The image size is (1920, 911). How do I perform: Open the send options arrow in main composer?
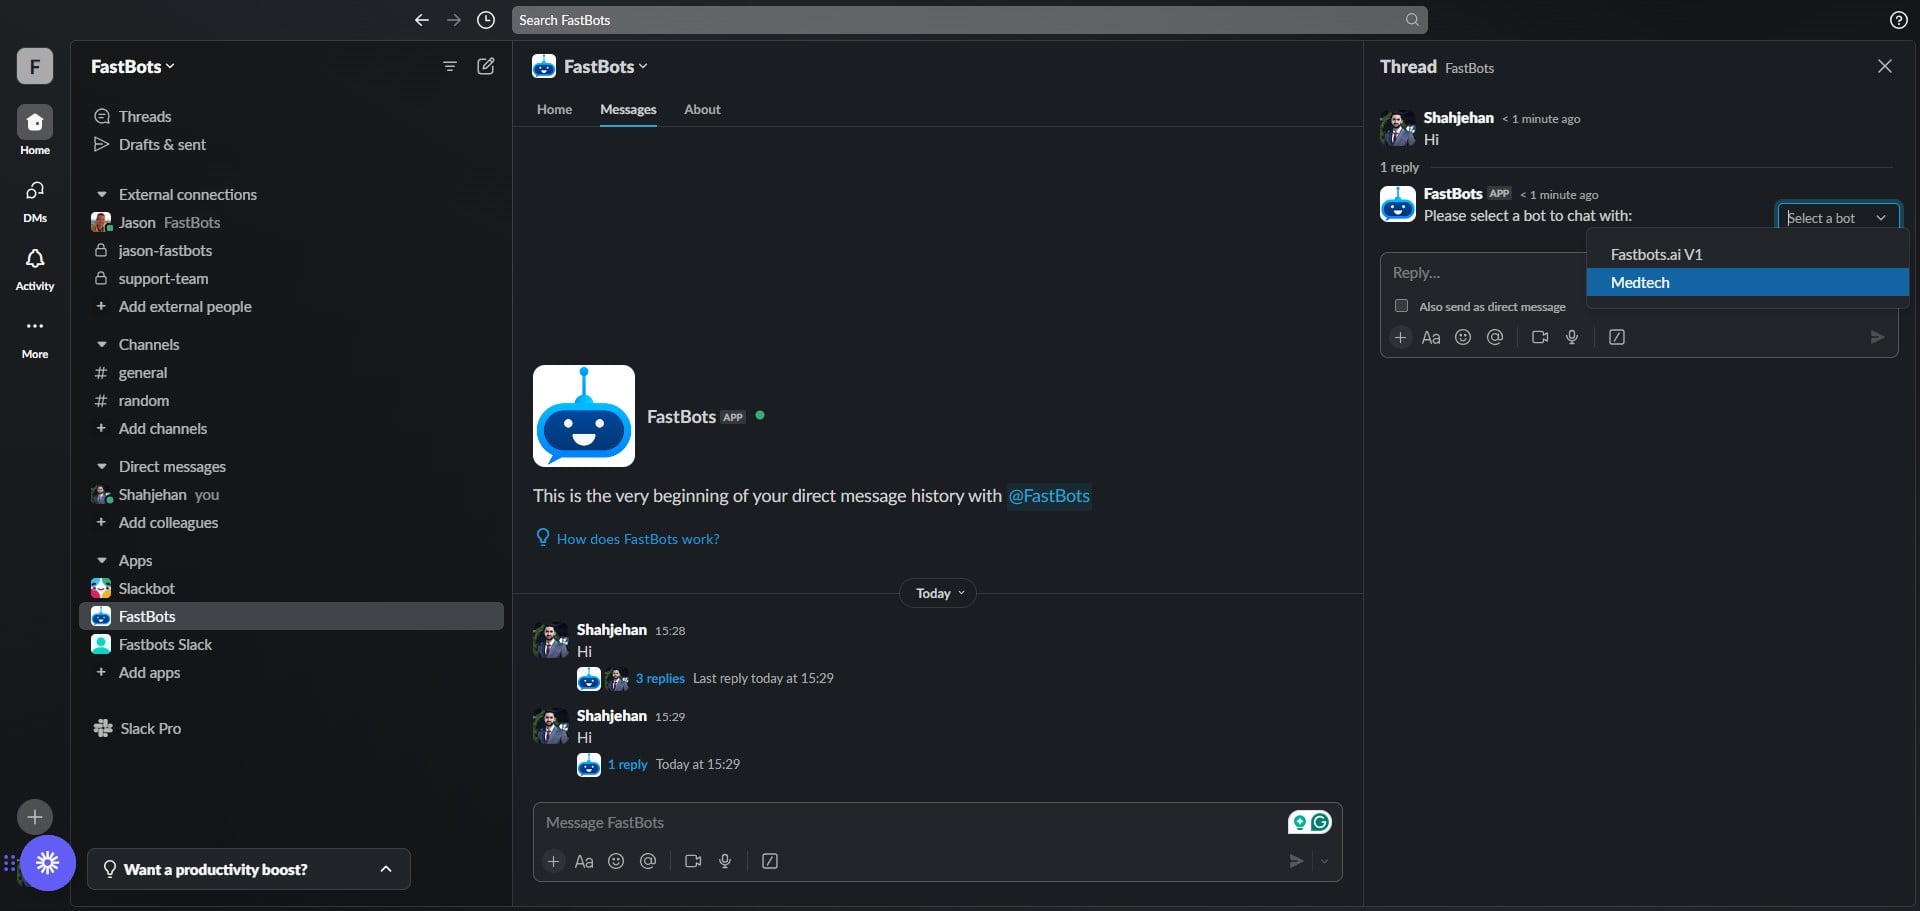[1324, 861]
